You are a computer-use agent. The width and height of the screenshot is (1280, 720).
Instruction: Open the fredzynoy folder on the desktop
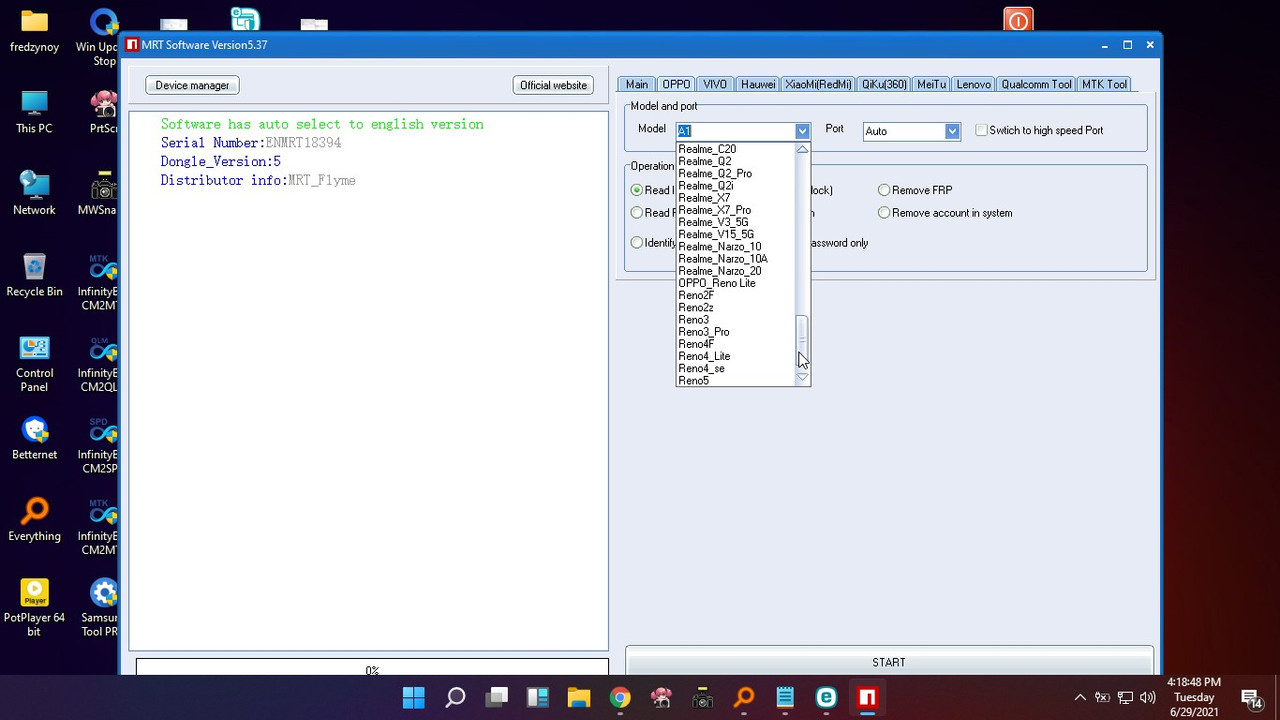[x=34, y=30]
